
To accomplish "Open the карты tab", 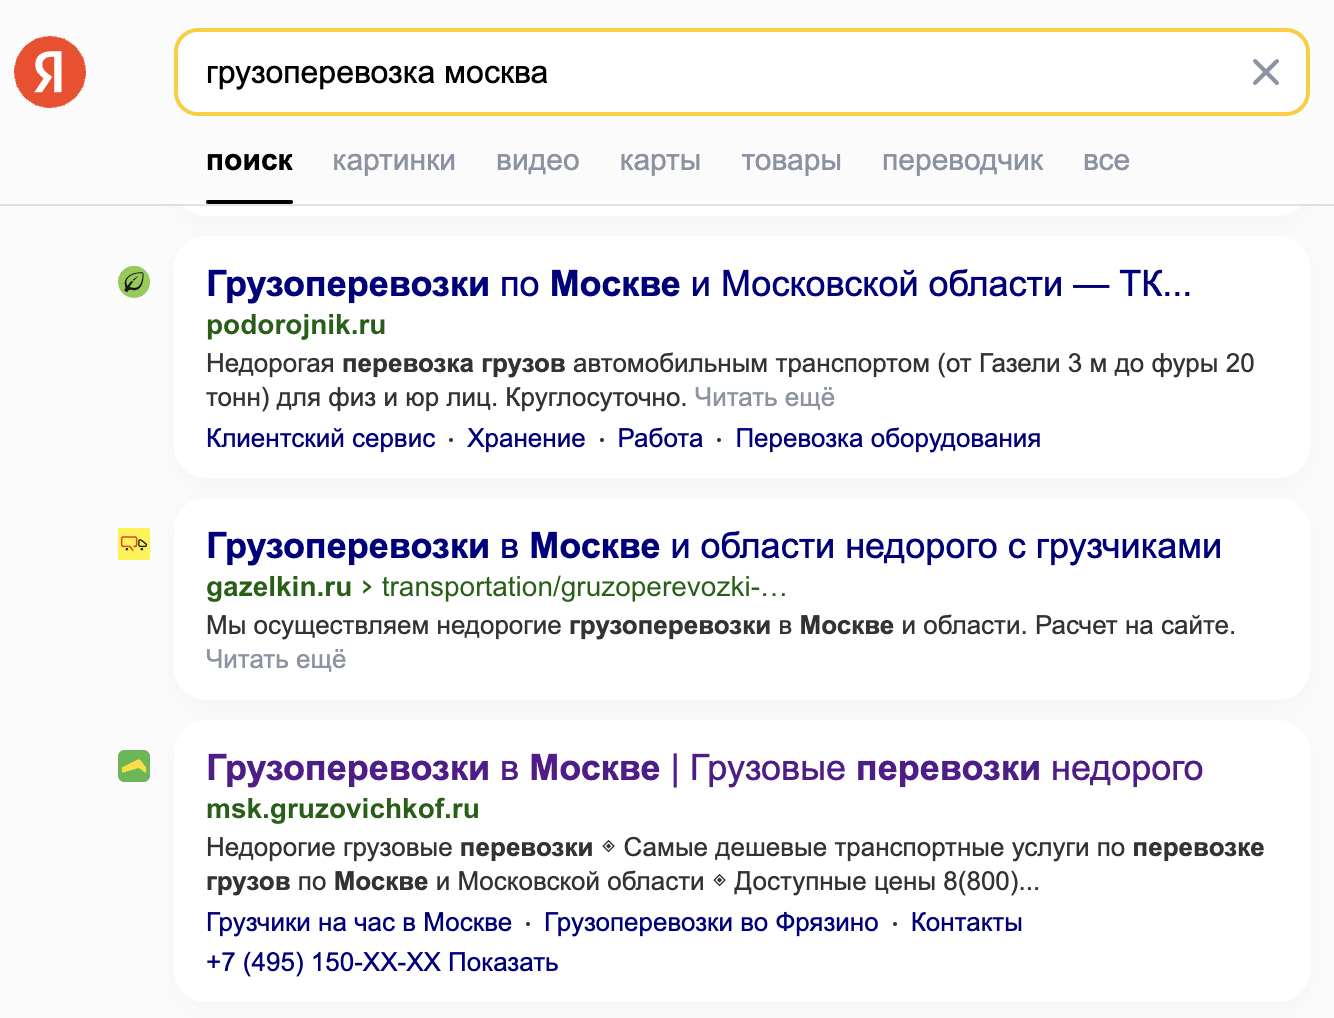I will click(660, 161).
